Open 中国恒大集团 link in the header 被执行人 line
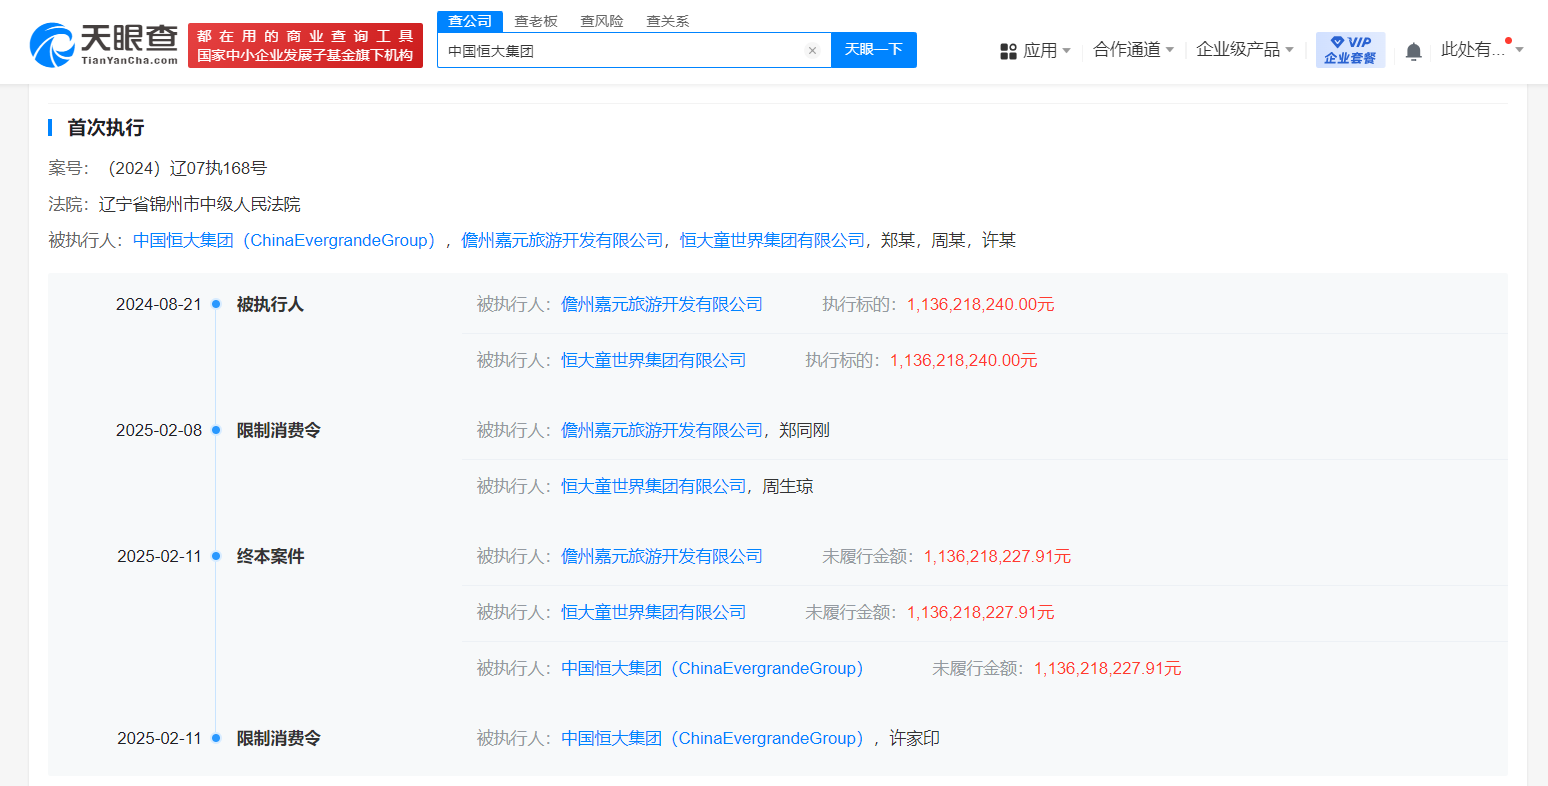 pos(284,240)
